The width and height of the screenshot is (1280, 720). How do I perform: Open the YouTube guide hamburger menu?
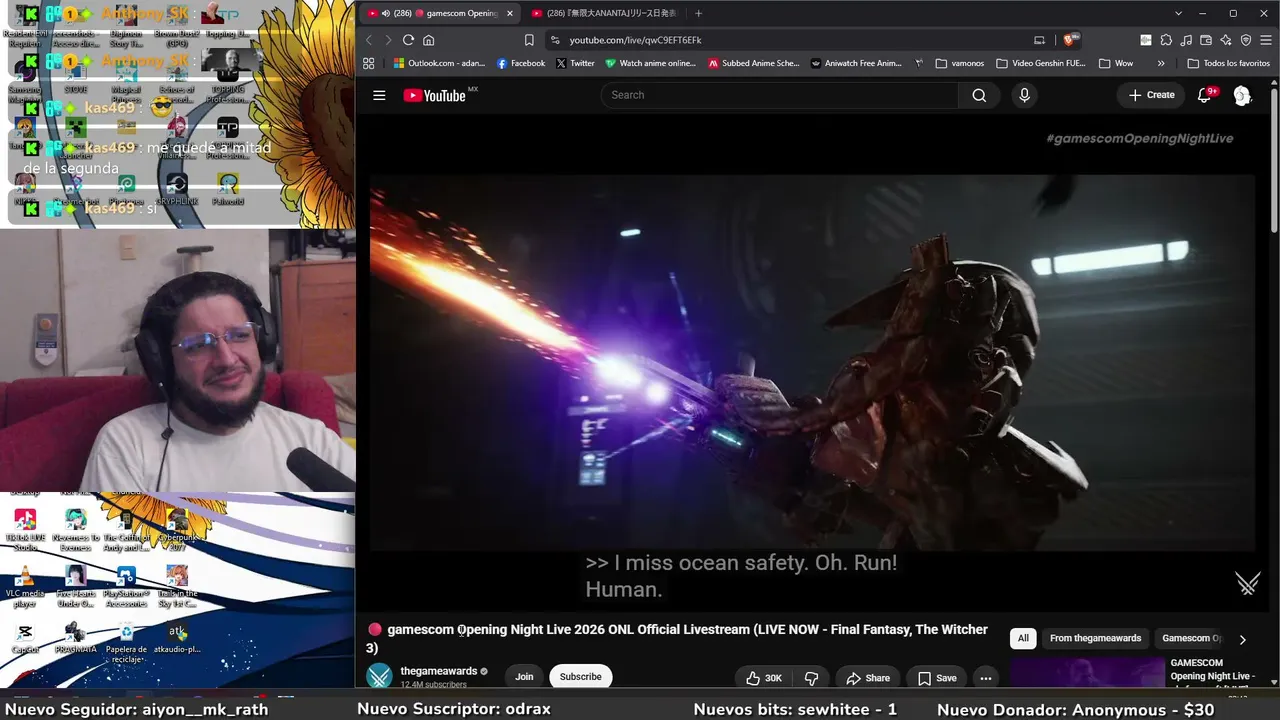click(x=379, y=95)
